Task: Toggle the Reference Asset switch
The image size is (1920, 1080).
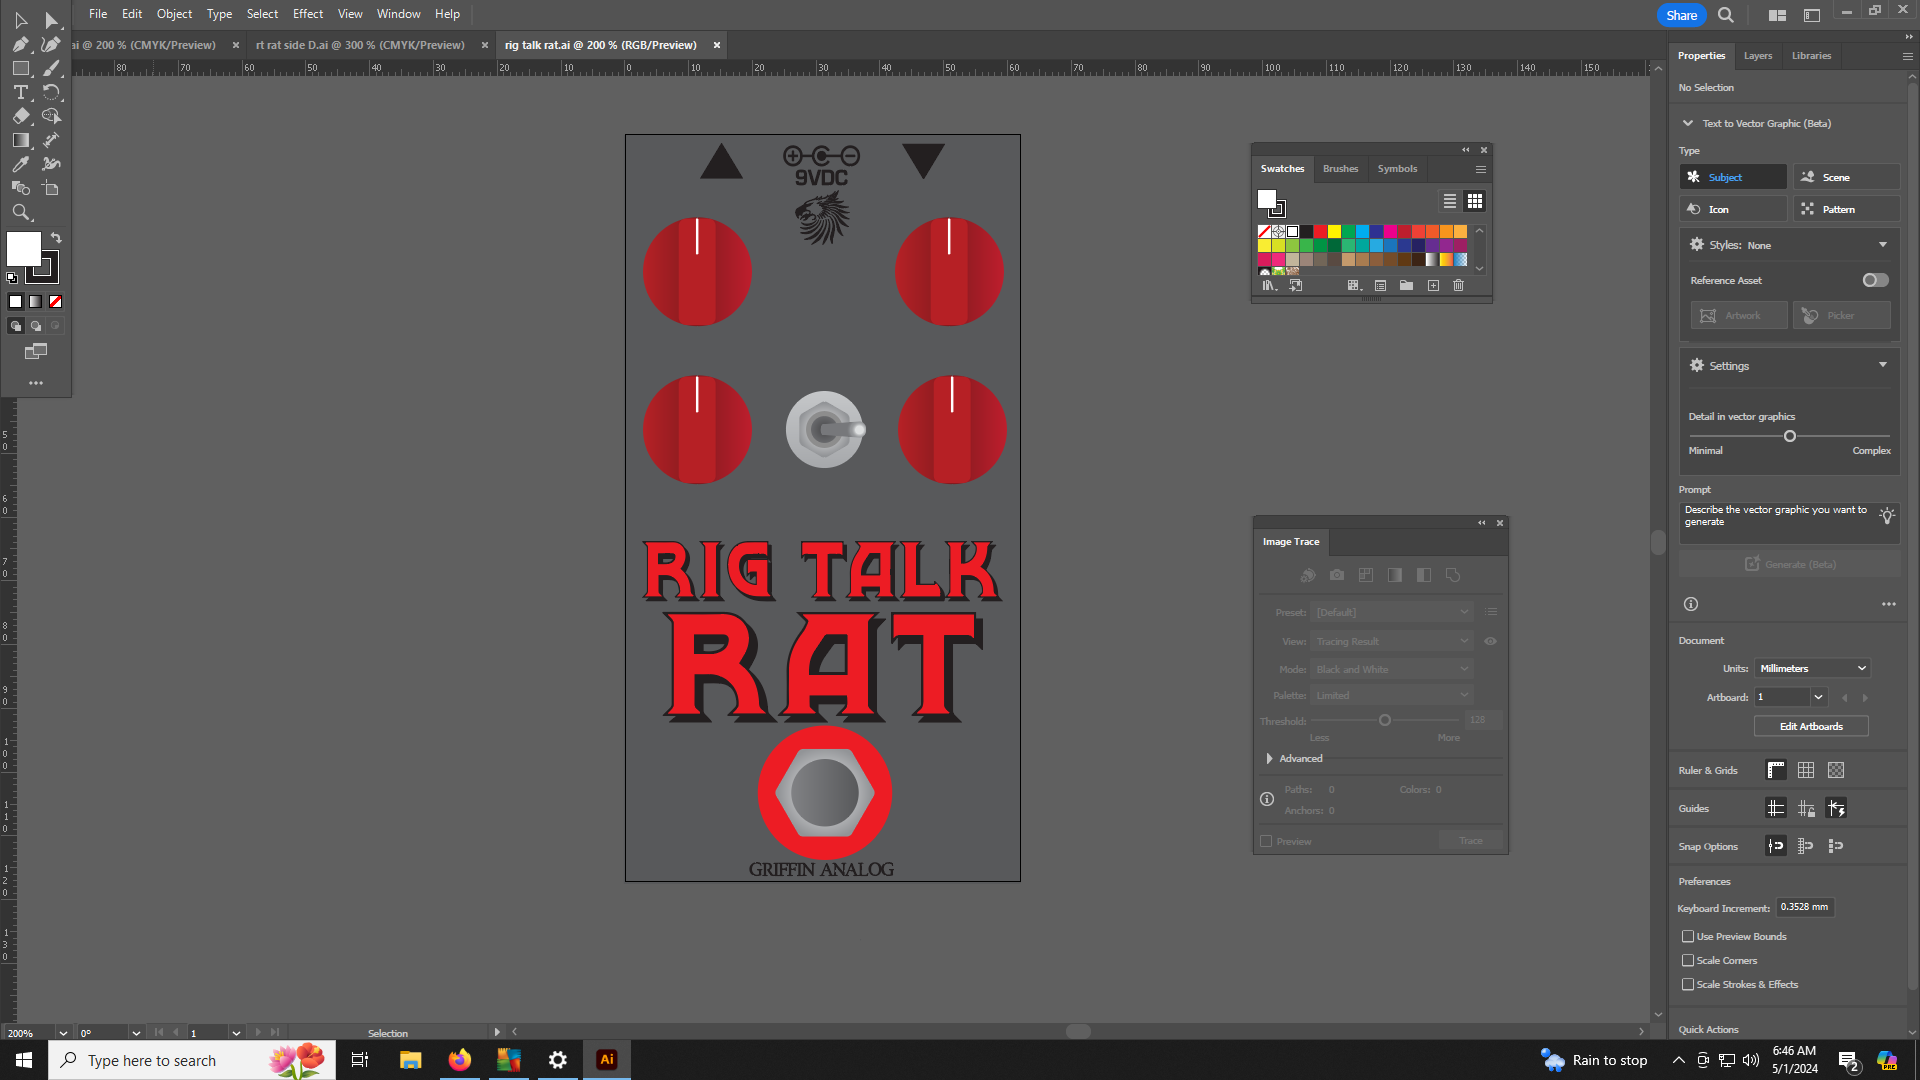Action: [1875, 280]
